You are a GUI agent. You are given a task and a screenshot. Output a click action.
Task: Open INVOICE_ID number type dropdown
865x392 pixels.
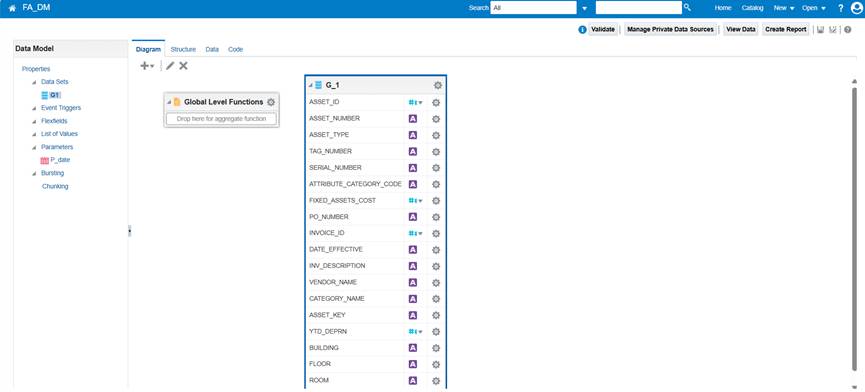point(415,233)
